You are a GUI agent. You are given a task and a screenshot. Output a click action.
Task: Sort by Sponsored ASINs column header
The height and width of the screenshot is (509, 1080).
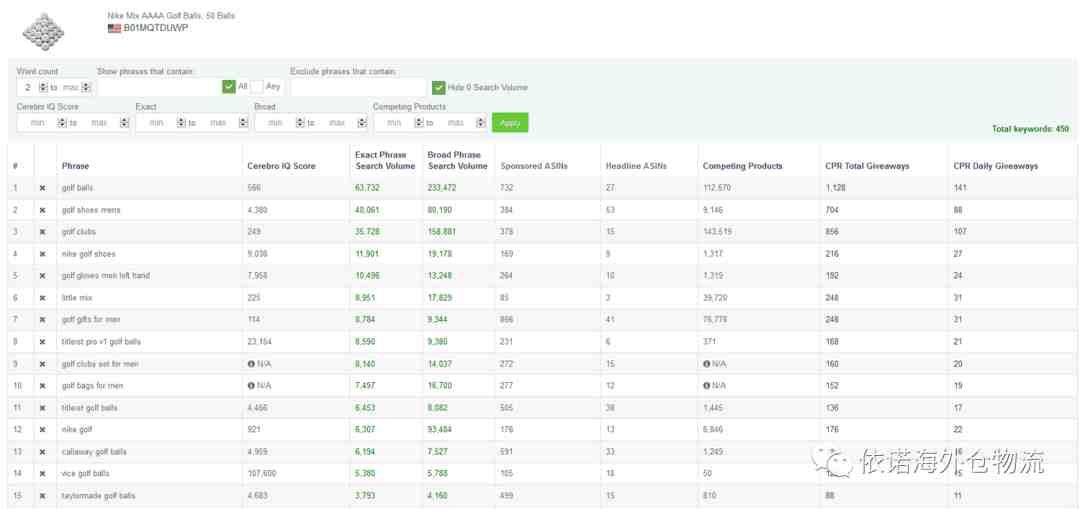[534, 166]
